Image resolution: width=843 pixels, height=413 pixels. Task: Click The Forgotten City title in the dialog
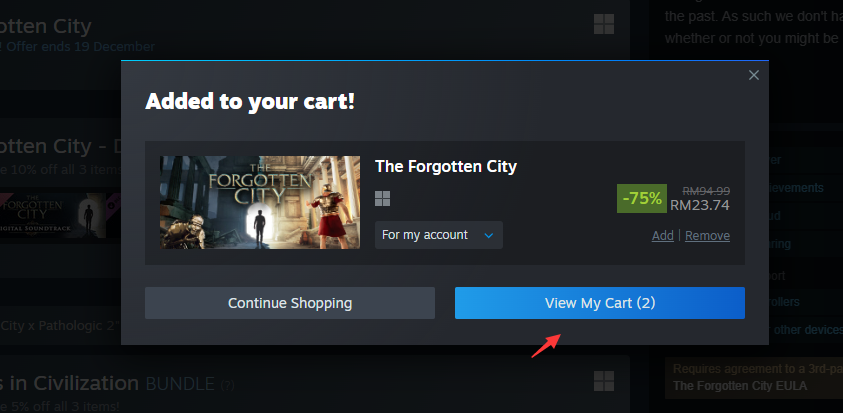tap(445, 166)
